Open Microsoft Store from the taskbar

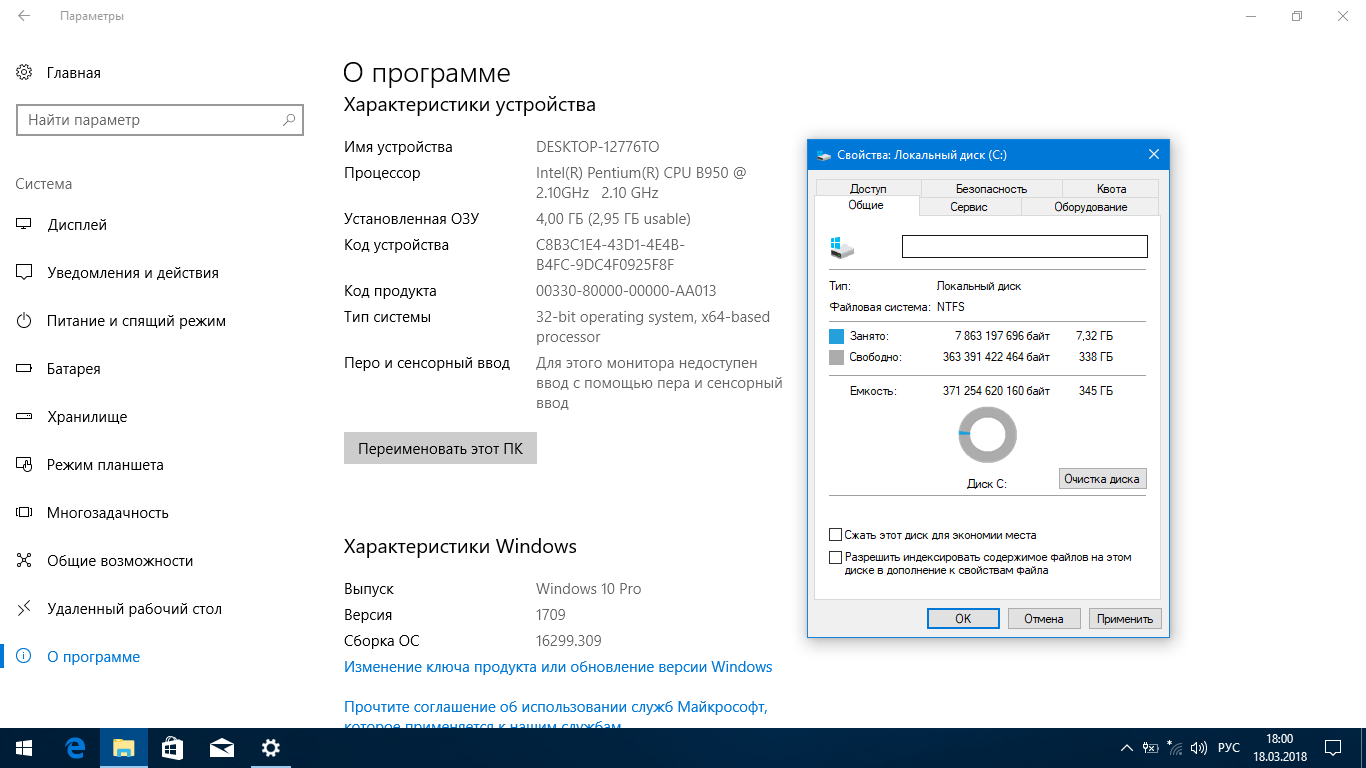(172, 748)
